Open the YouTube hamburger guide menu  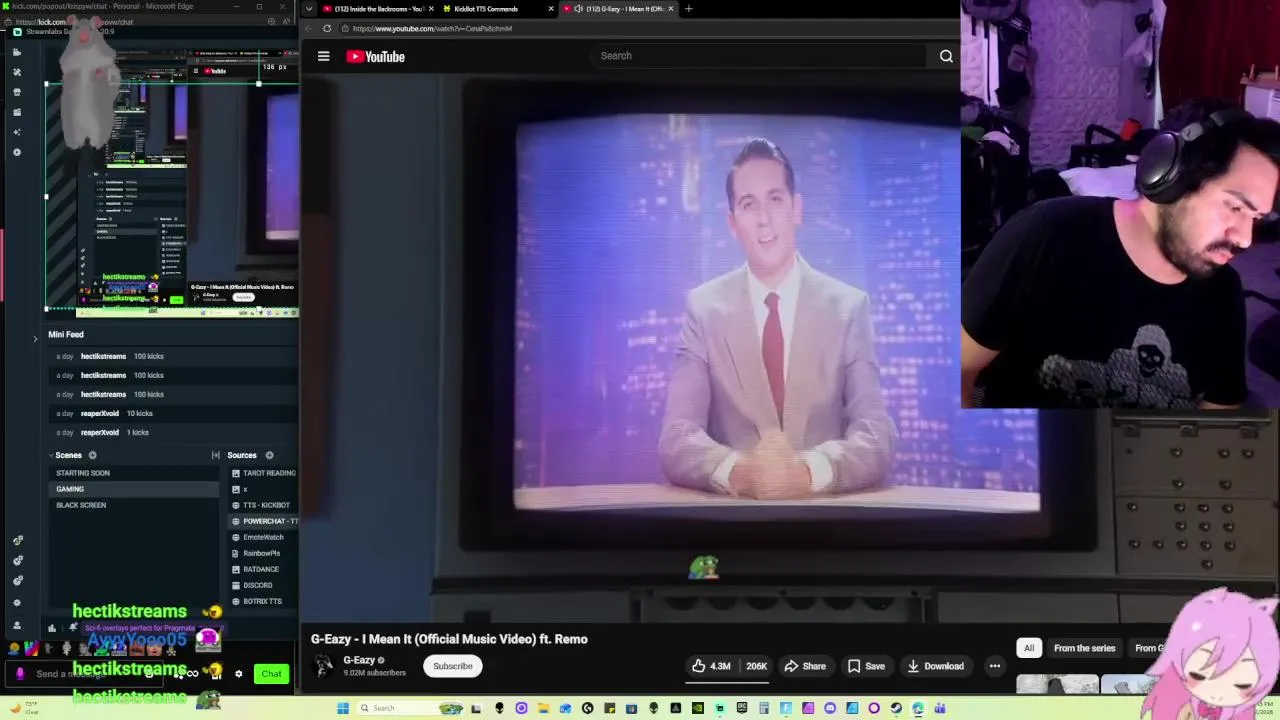point(323,56)
